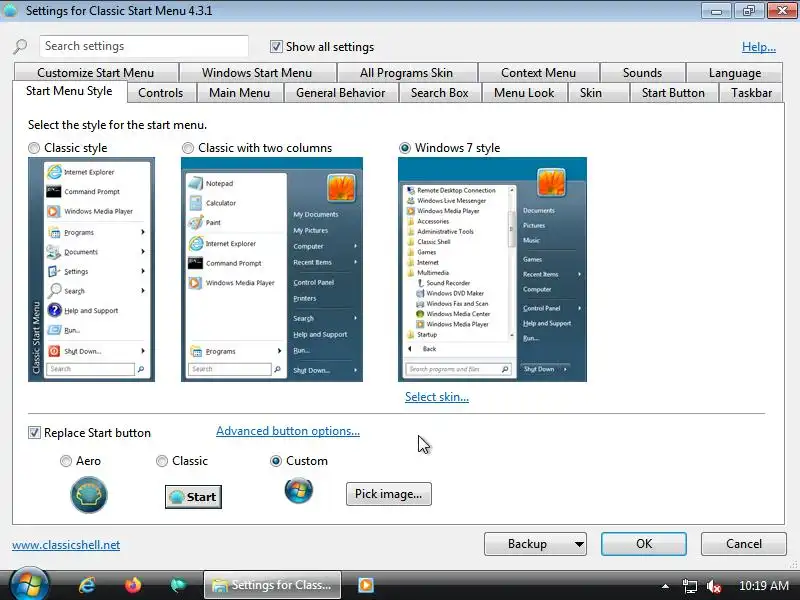Click Settings for Class... taskbar button
This screenshot has width=800, height=600.
pos(272,585)
